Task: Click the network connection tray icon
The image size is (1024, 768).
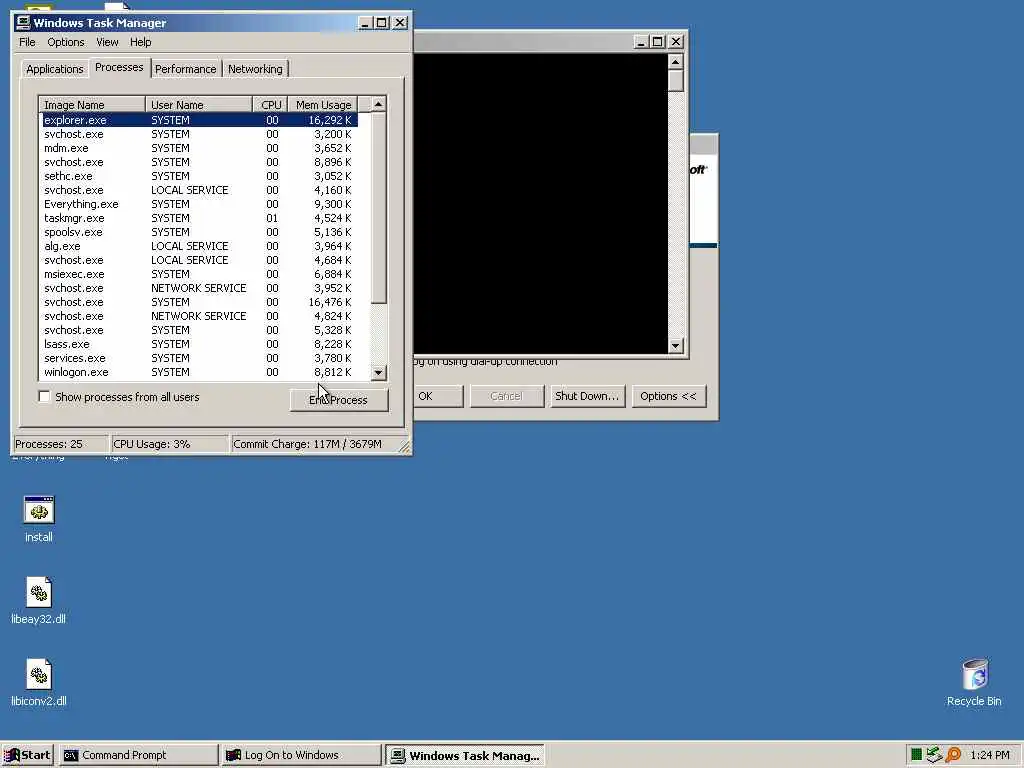Action: point(934,755)
